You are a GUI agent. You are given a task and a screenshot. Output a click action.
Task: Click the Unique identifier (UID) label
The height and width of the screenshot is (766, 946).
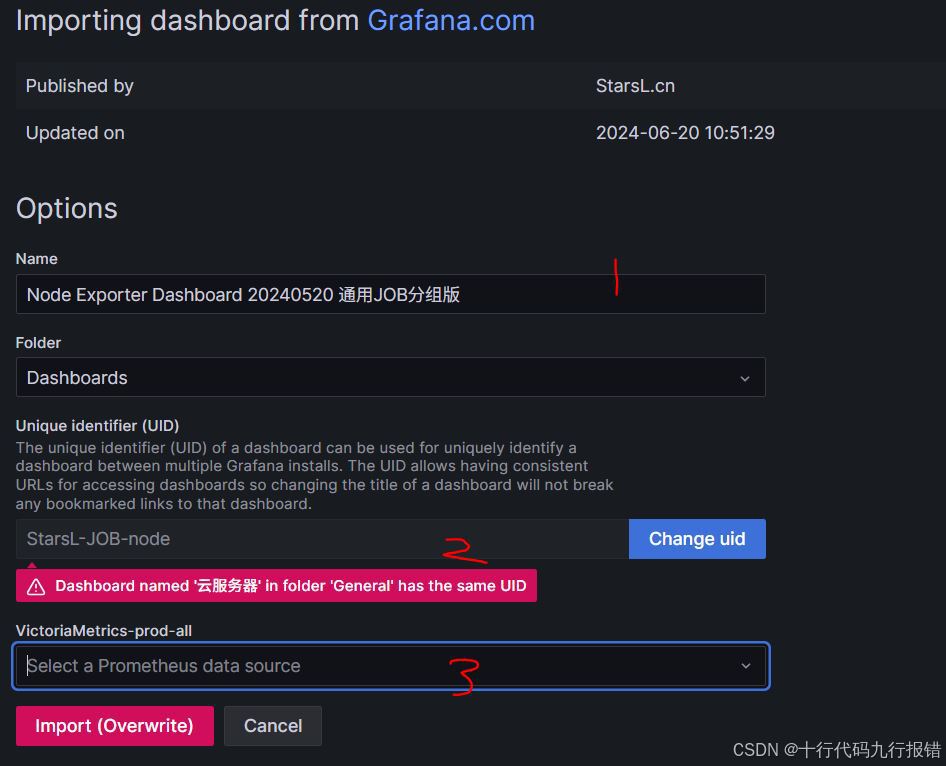pyautogui.click(x=97, y=426)
